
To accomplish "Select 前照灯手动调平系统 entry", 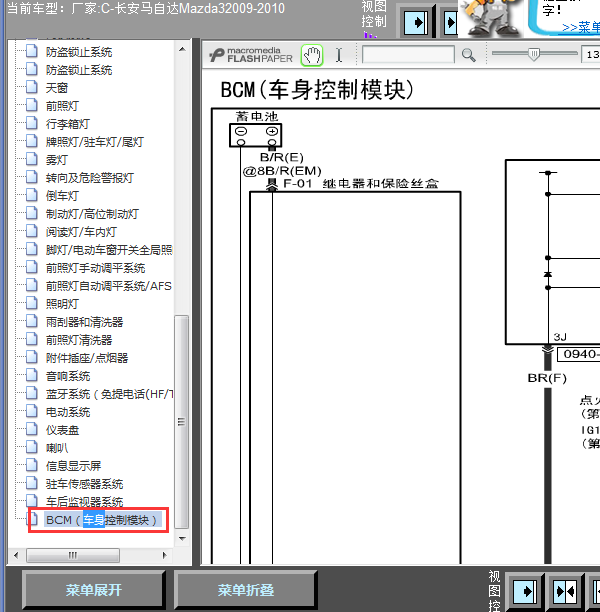I will click(96, 268).
